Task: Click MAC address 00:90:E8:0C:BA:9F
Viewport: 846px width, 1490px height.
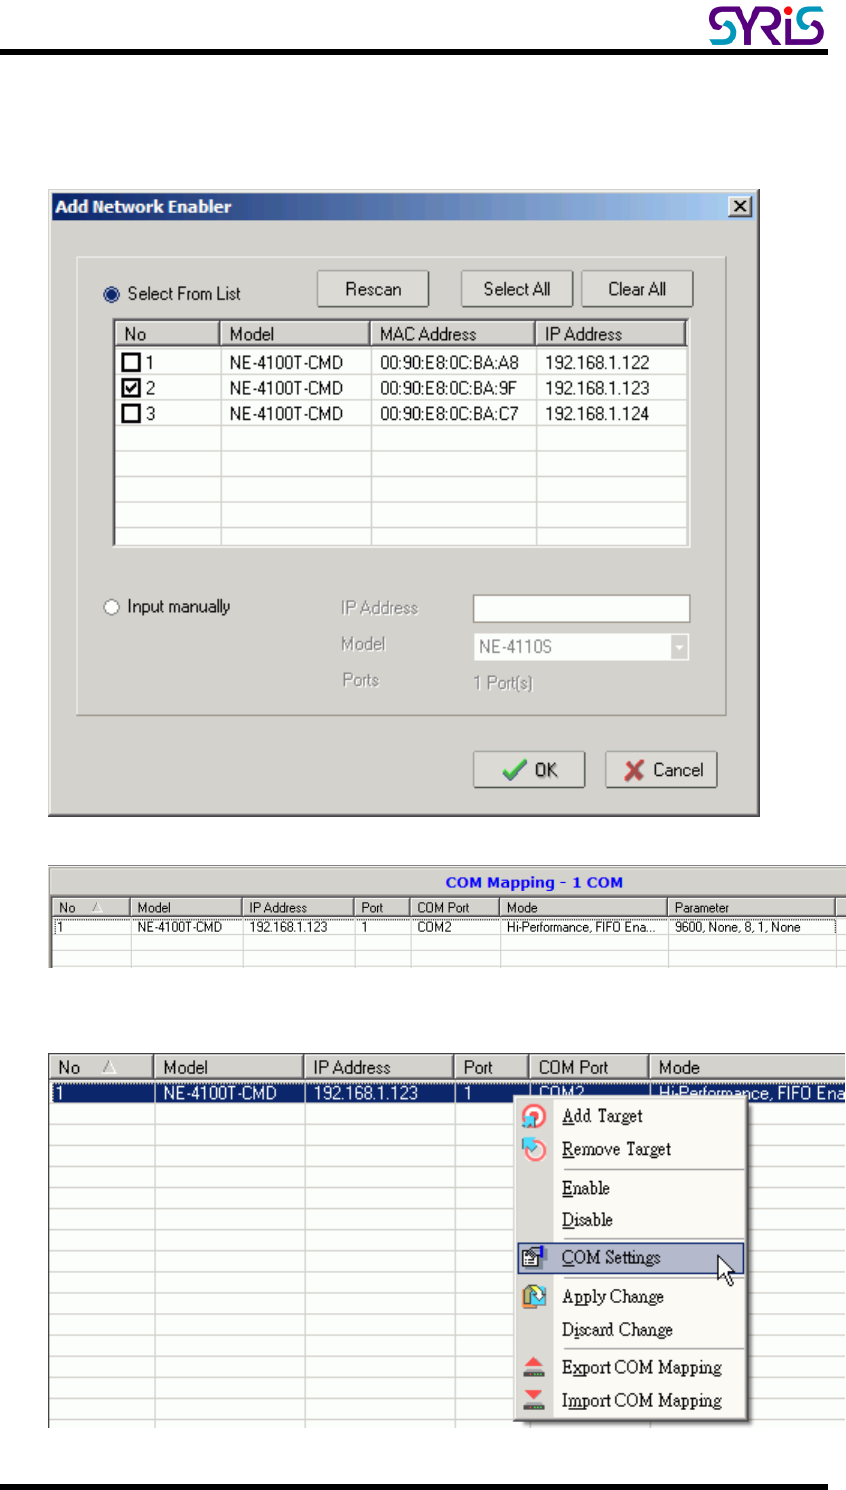Action: [449, 388]
